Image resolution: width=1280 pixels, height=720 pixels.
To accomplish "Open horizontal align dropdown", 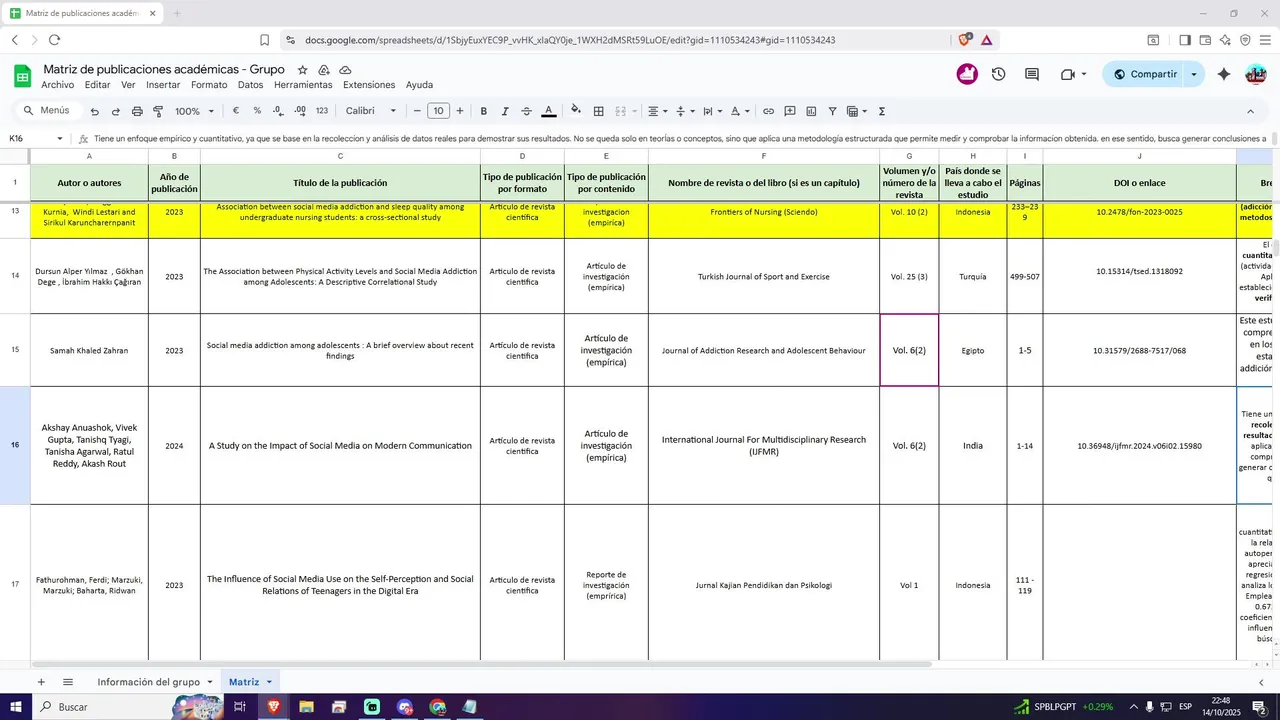I will (657, 111).
